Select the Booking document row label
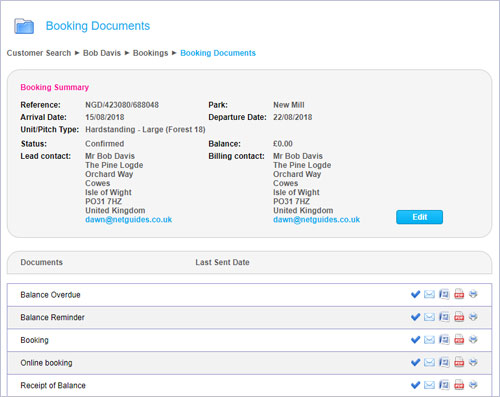 [34, 340]
